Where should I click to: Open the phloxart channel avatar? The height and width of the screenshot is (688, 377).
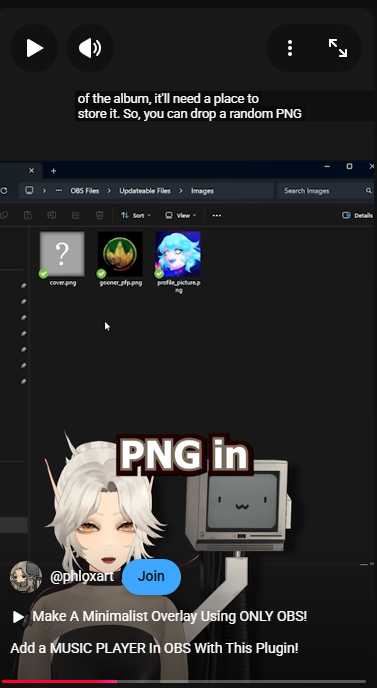pyautogui.click(x=26, y=577)
